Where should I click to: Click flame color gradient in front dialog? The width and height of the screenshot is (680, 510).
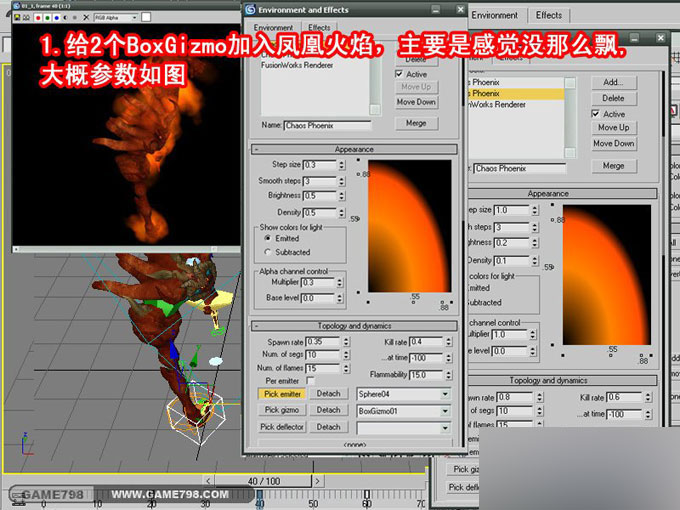coord(409,226)
